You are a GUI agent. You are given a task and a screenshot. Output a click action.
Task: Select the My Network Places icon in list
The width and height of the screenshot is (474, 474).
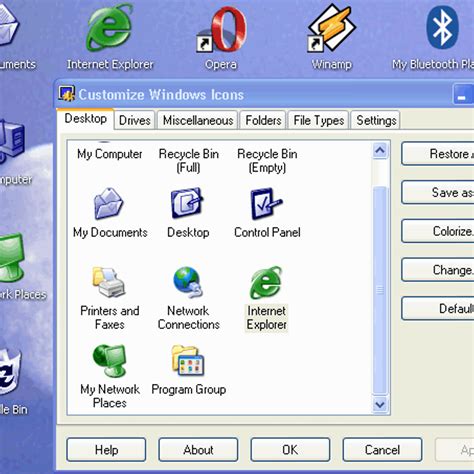109,361
